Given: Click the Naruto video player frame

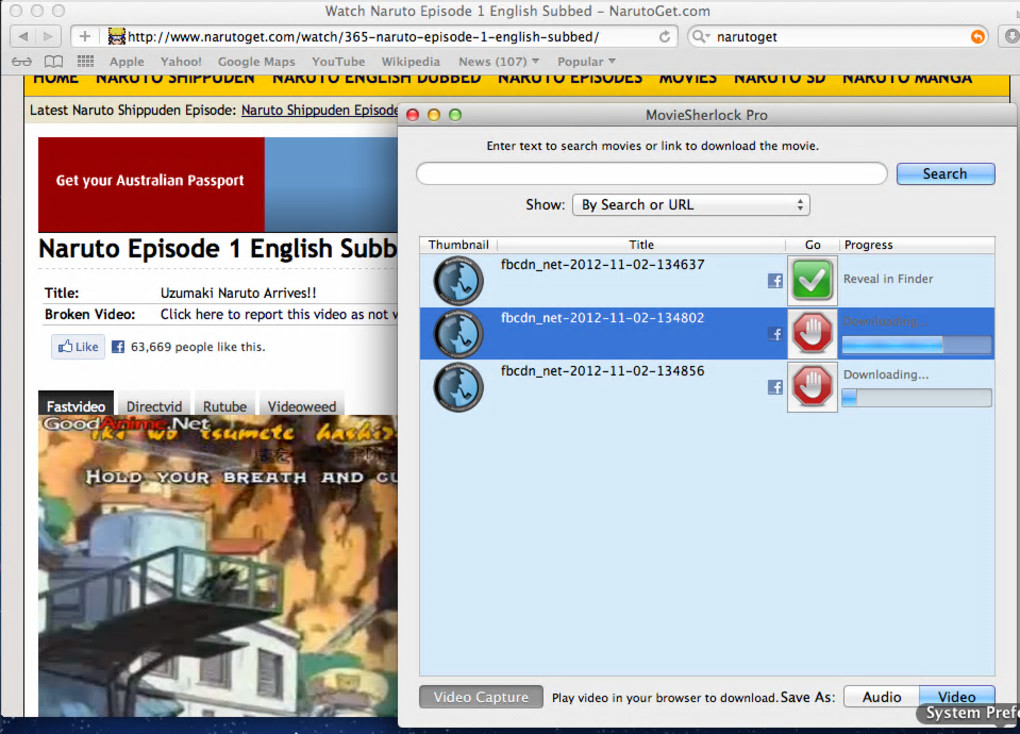Looking at the screenshot, I should tap(218, 566).
